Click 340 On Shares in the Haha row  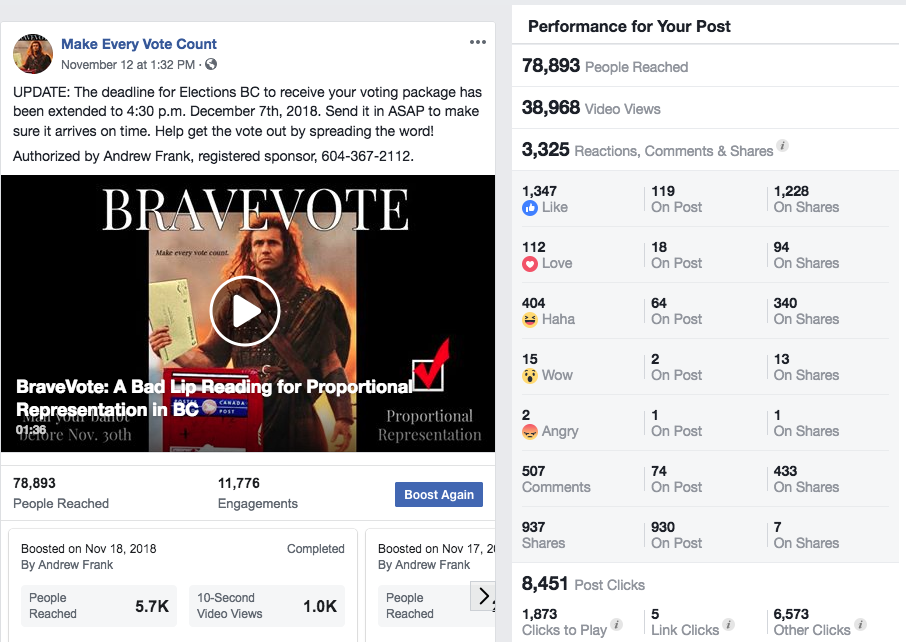coord(806,311)
